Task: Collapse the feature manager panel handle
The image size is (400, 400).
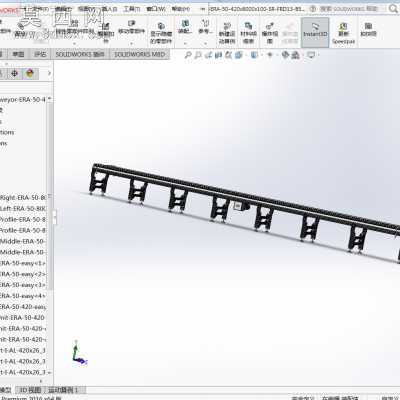Action: [x=55, y=217]
